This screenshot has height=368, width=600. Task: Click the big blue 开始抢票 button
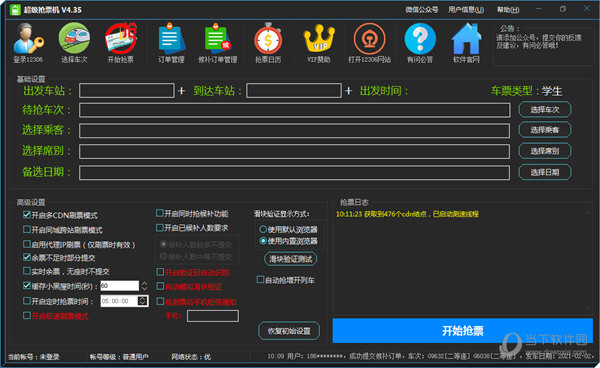click(463, 331)
